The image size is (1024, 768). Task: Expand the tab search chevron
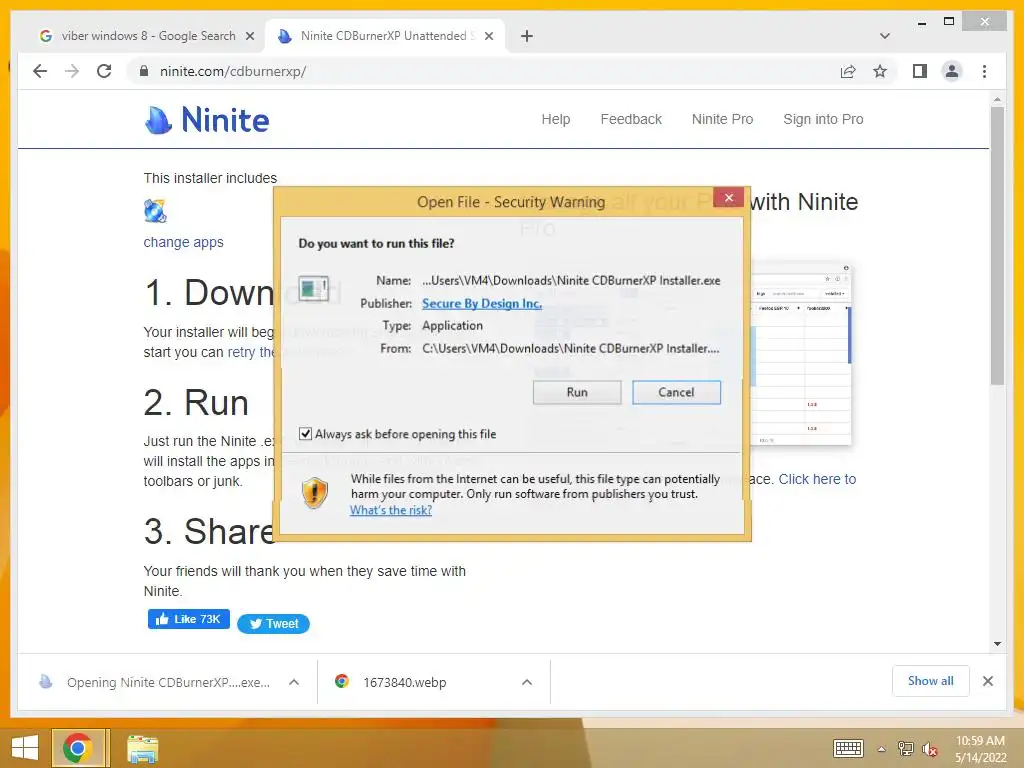(x=884, y=36)
